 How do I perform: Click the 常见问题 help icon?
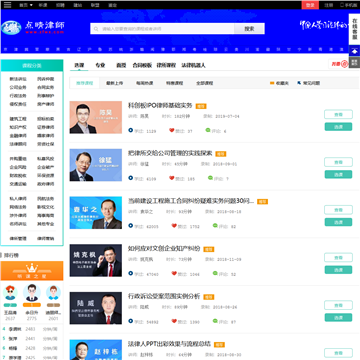click(299, 83)
